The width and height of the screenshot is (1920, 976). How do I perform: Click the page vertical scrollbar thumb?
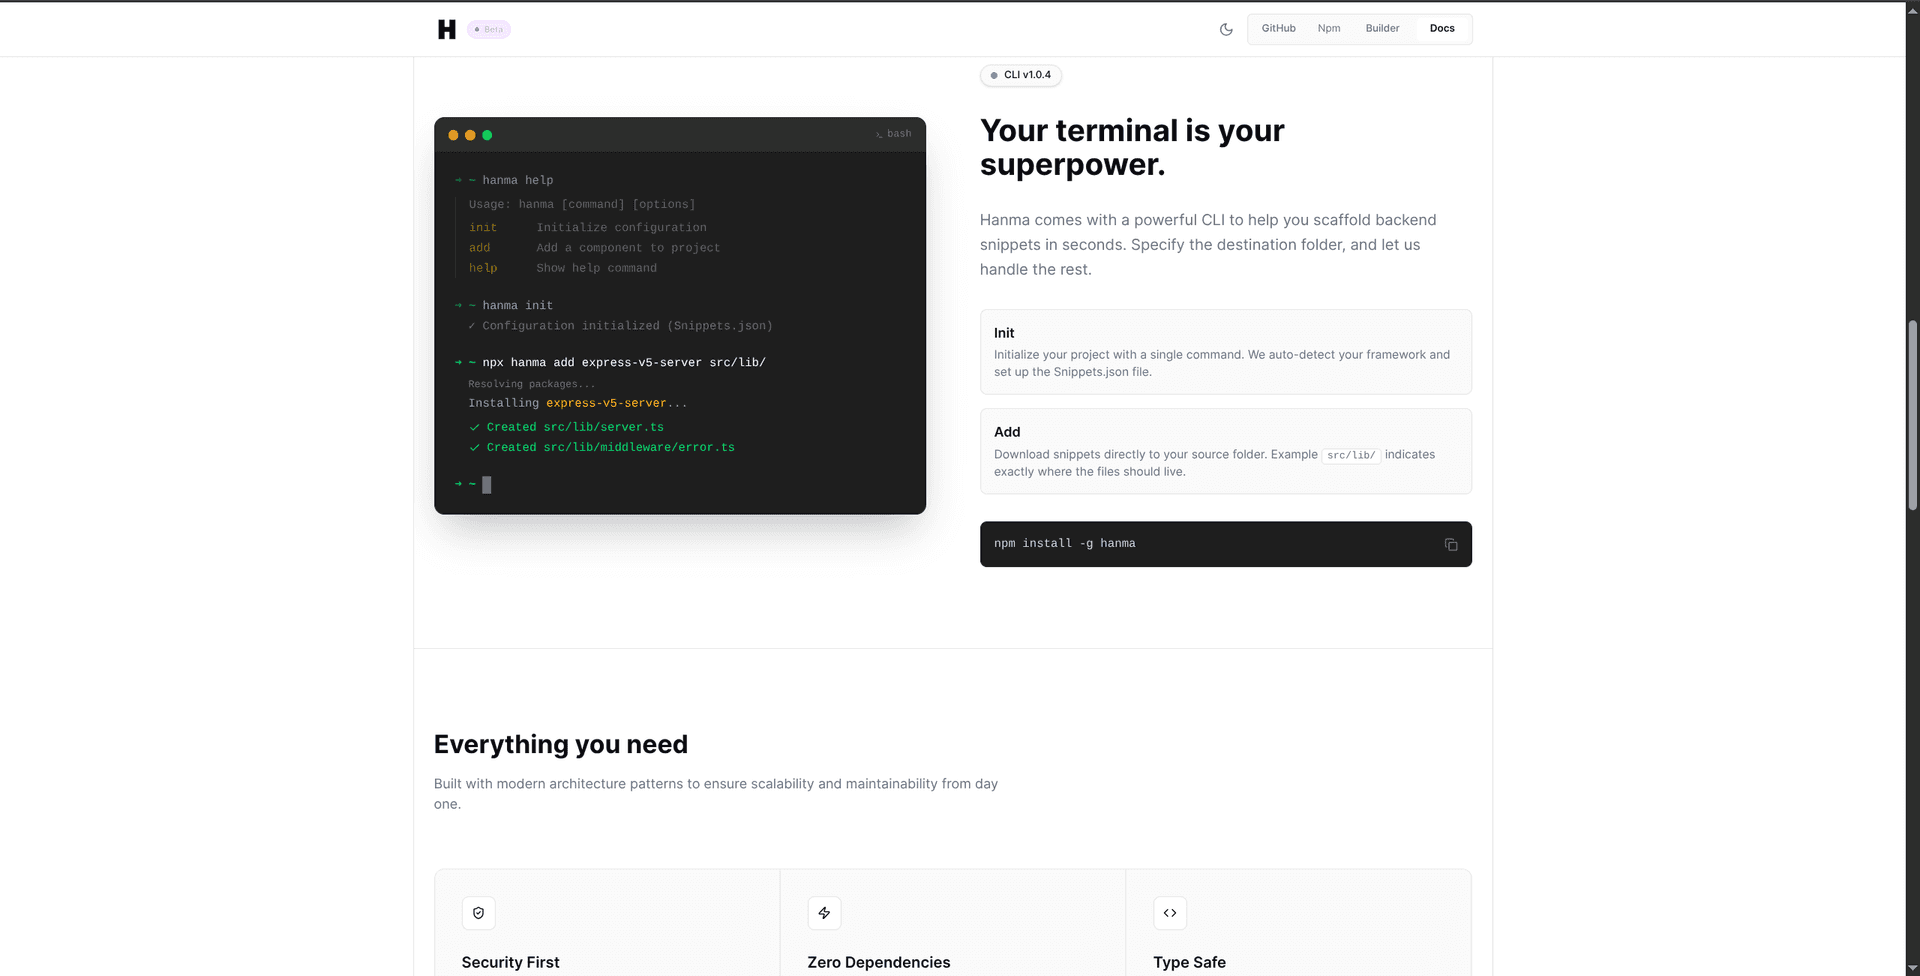[x=1912, y=415]
